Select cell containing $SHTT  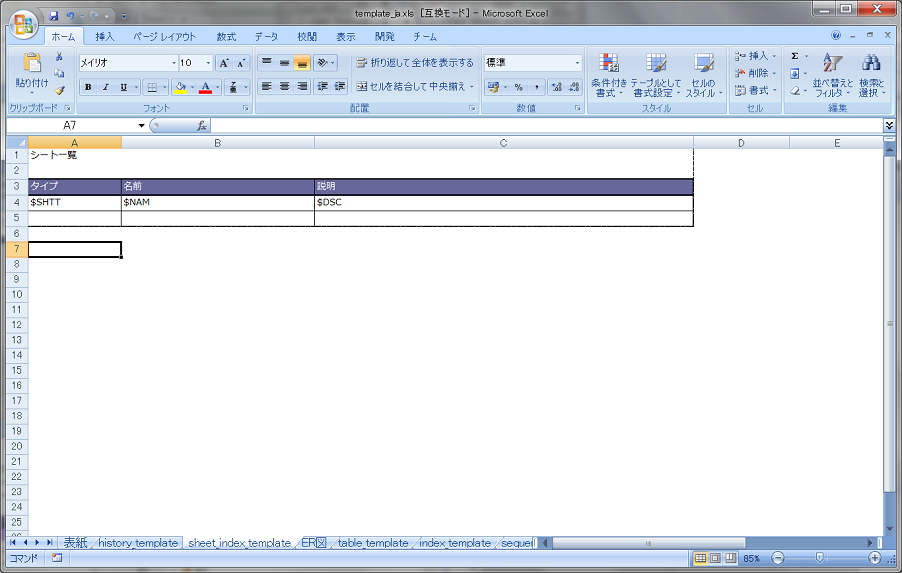[75, 203]
